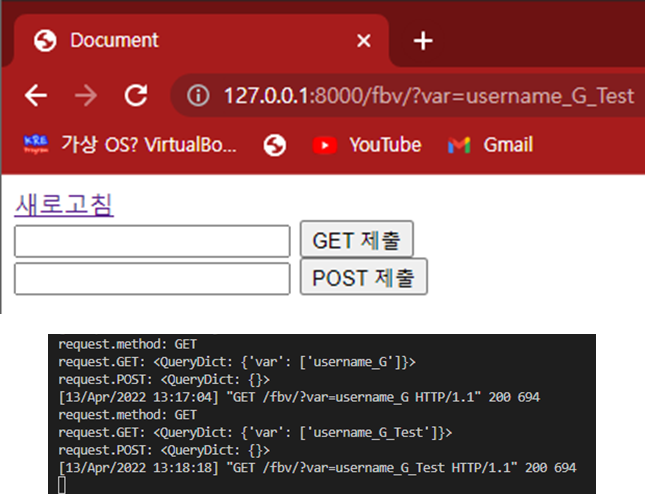The image size is (645, 494).
Task: Click log line with timestamp 13:18:18
Action: click(x=317, y=468)
